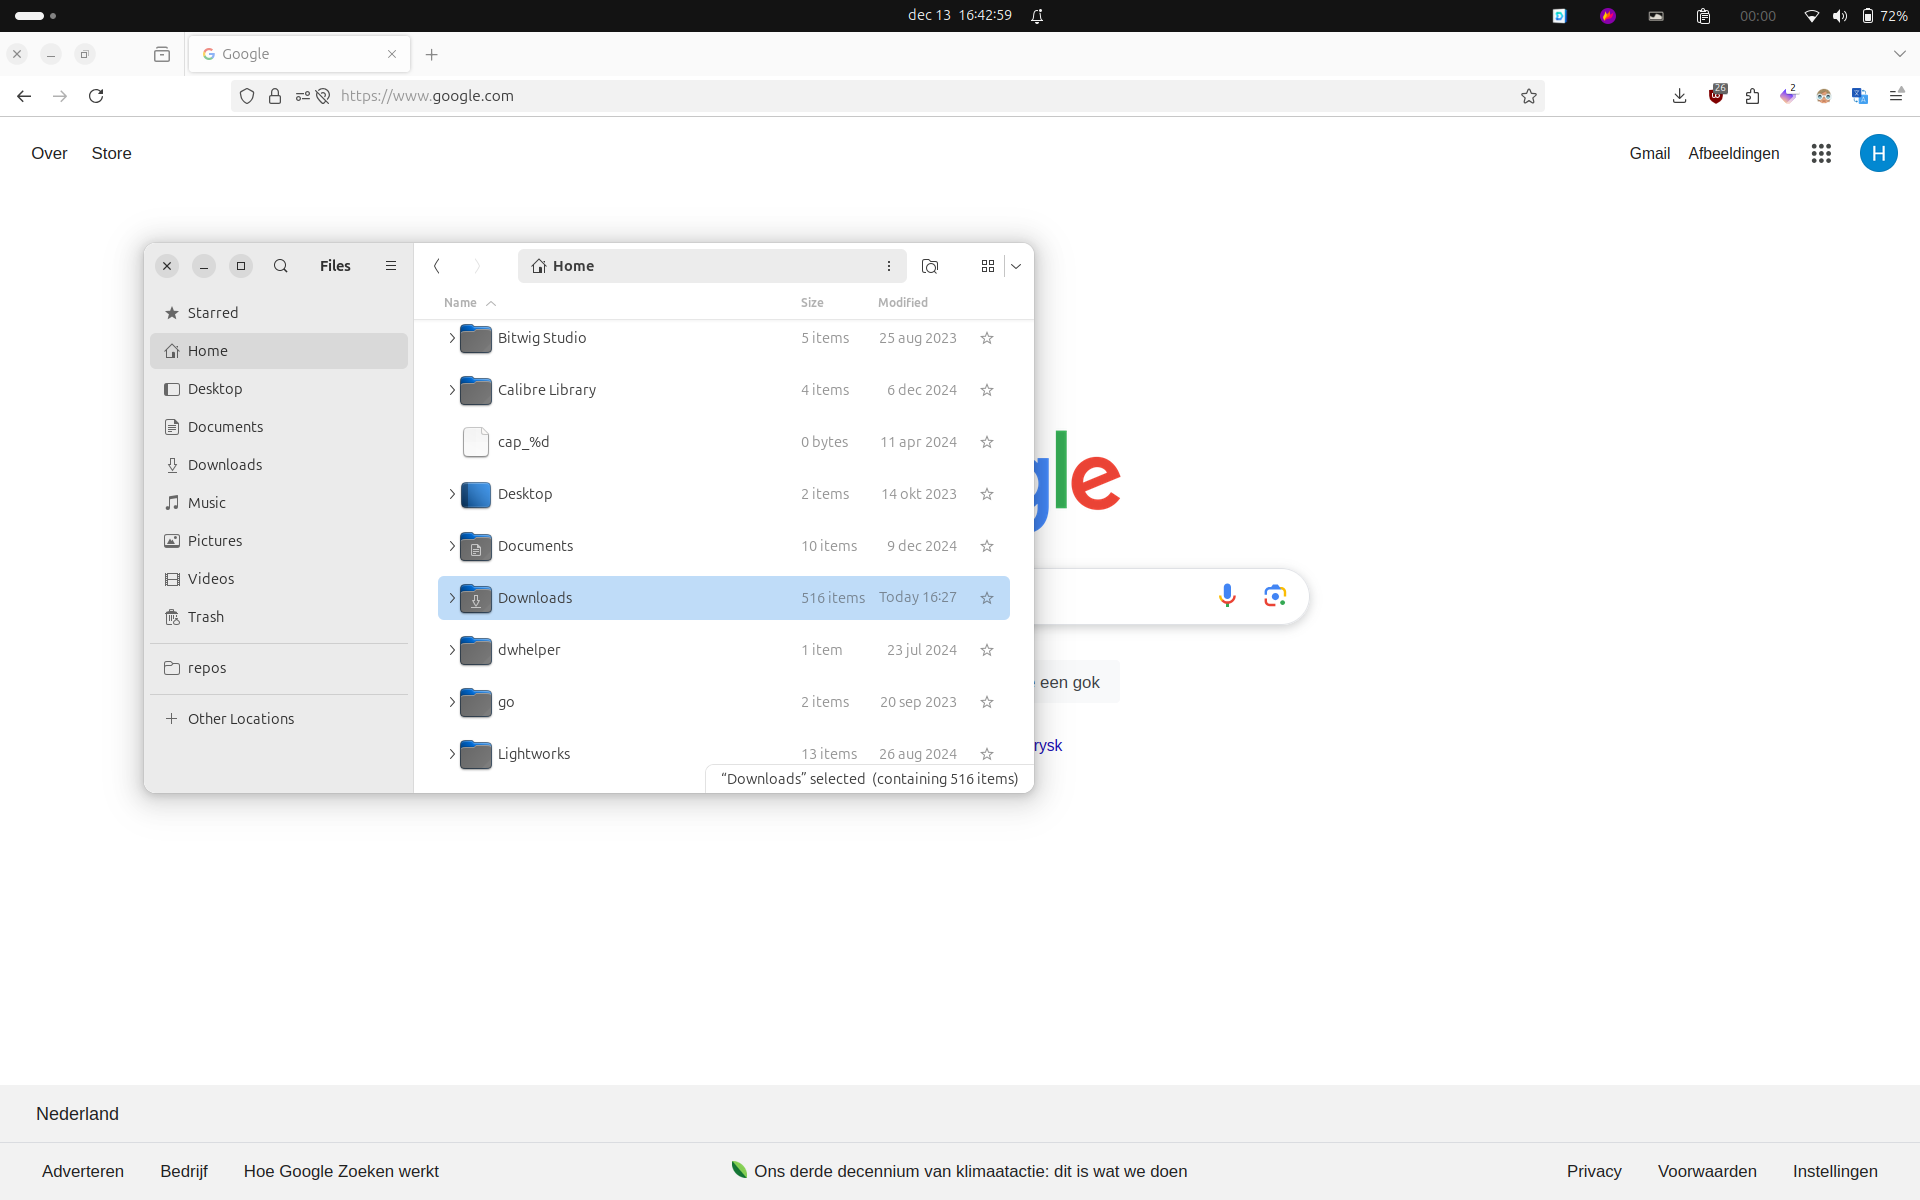
Task: Open uBlock Origin extension icon
Action: (x=1717, y=95)
